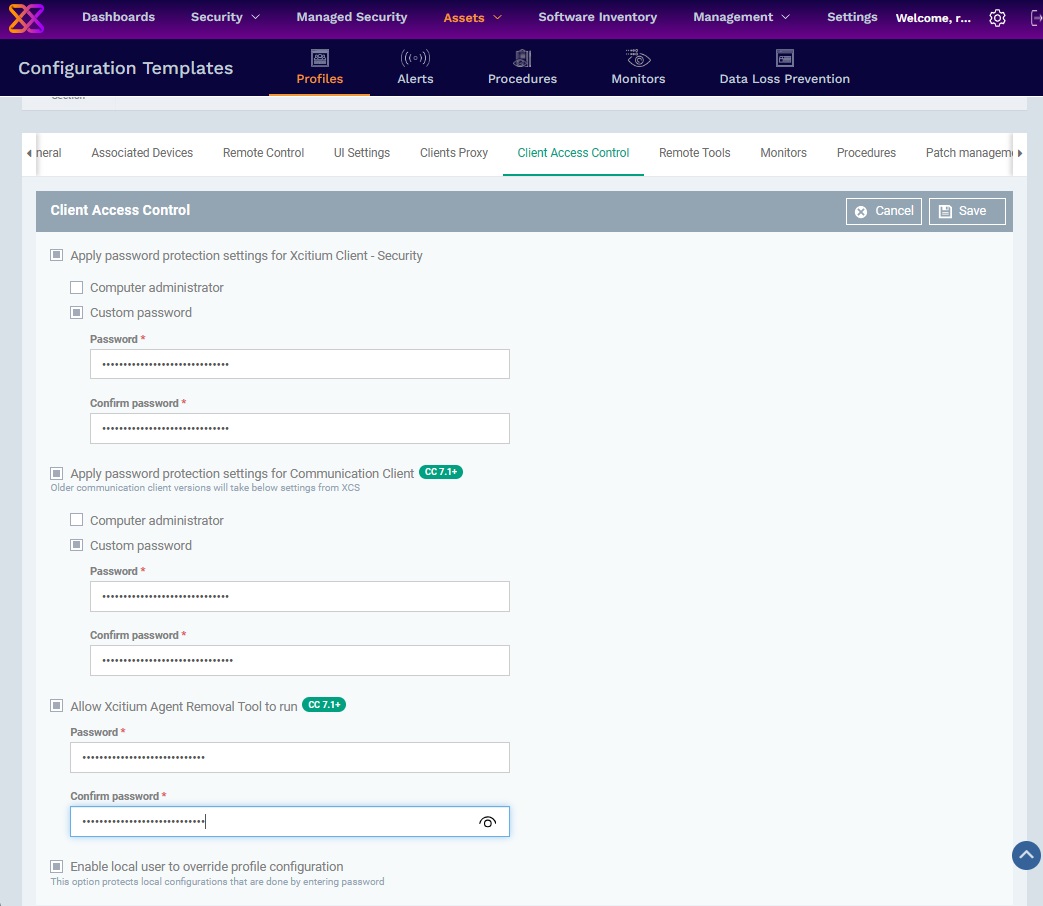Select the Client Access Control tab
The width and height of the screenshot is (1043, 906).
[x=573, y=153]
